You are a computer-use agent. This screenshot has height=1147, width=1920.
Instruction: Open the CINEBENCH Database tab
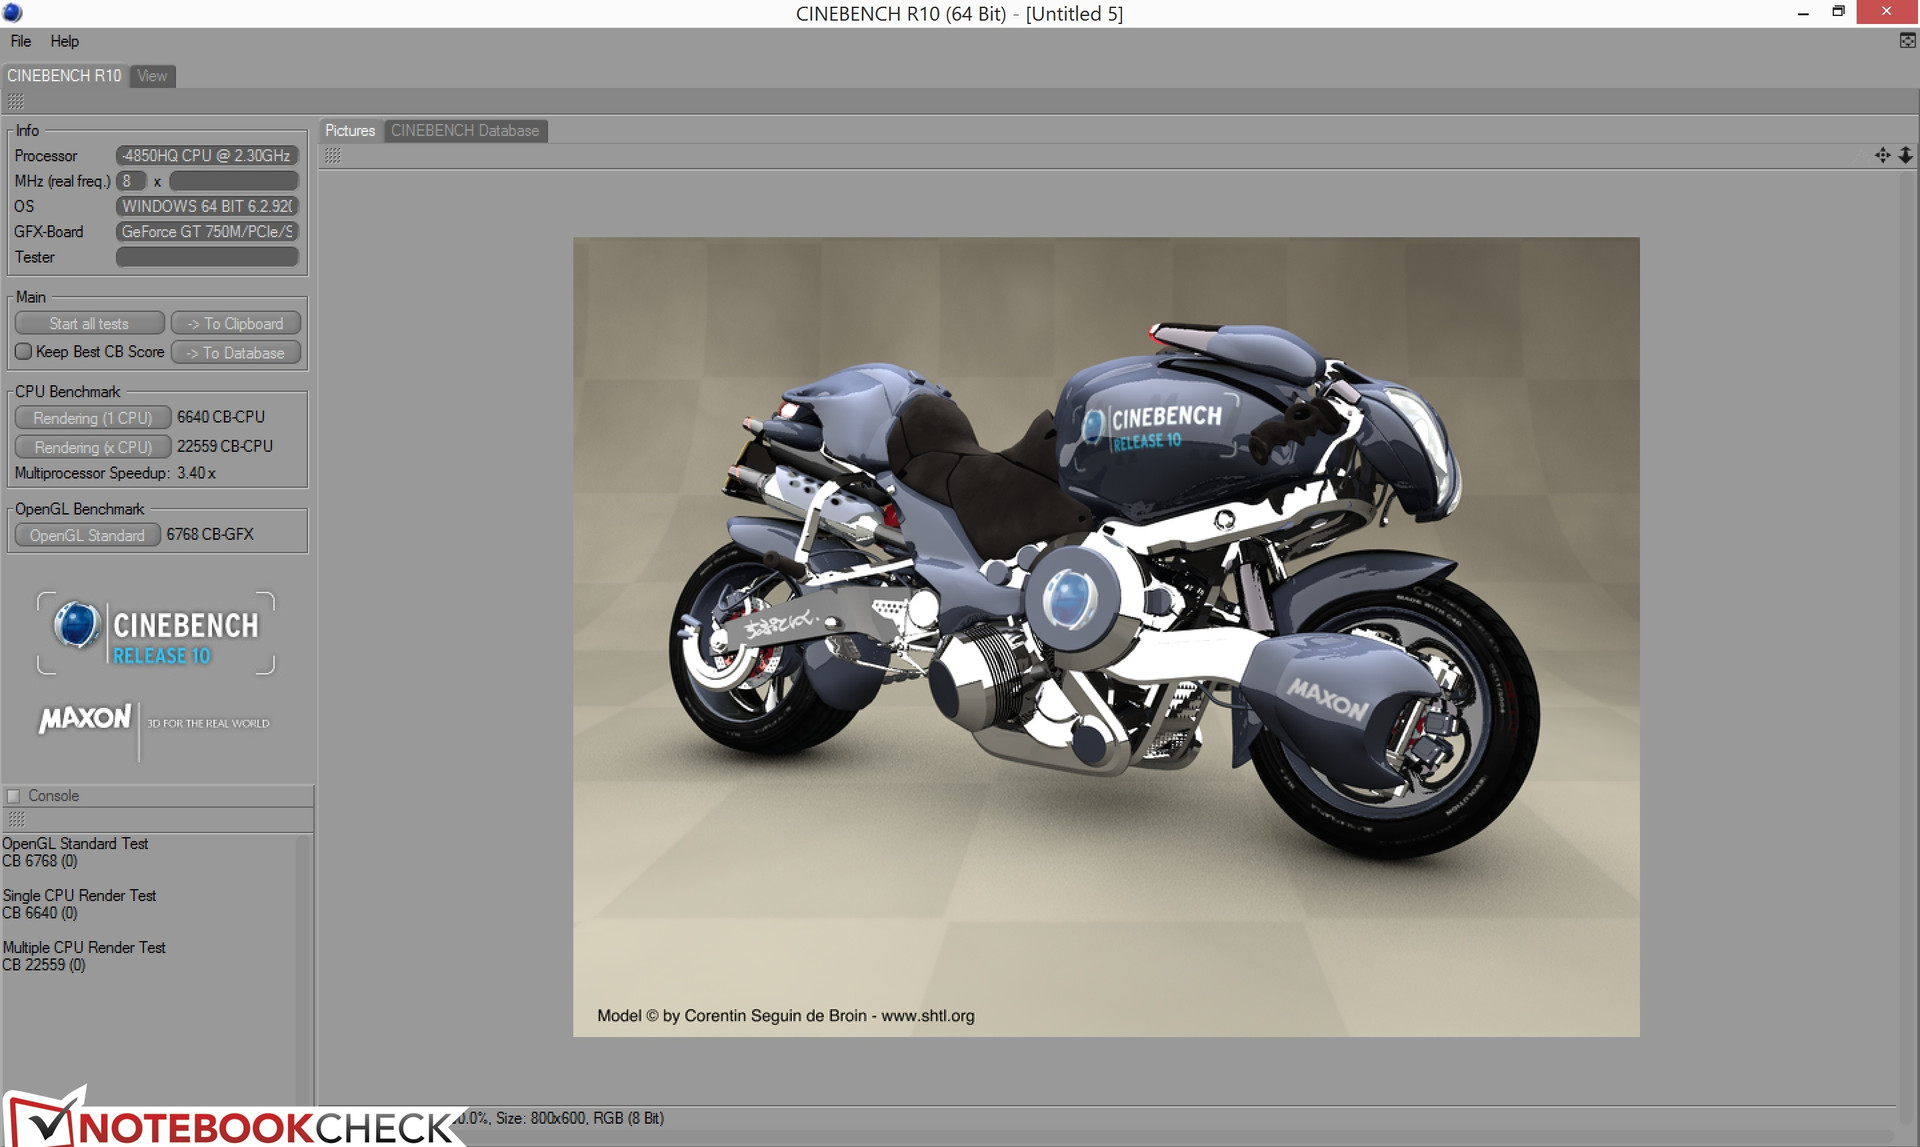[x=465, y=131]
